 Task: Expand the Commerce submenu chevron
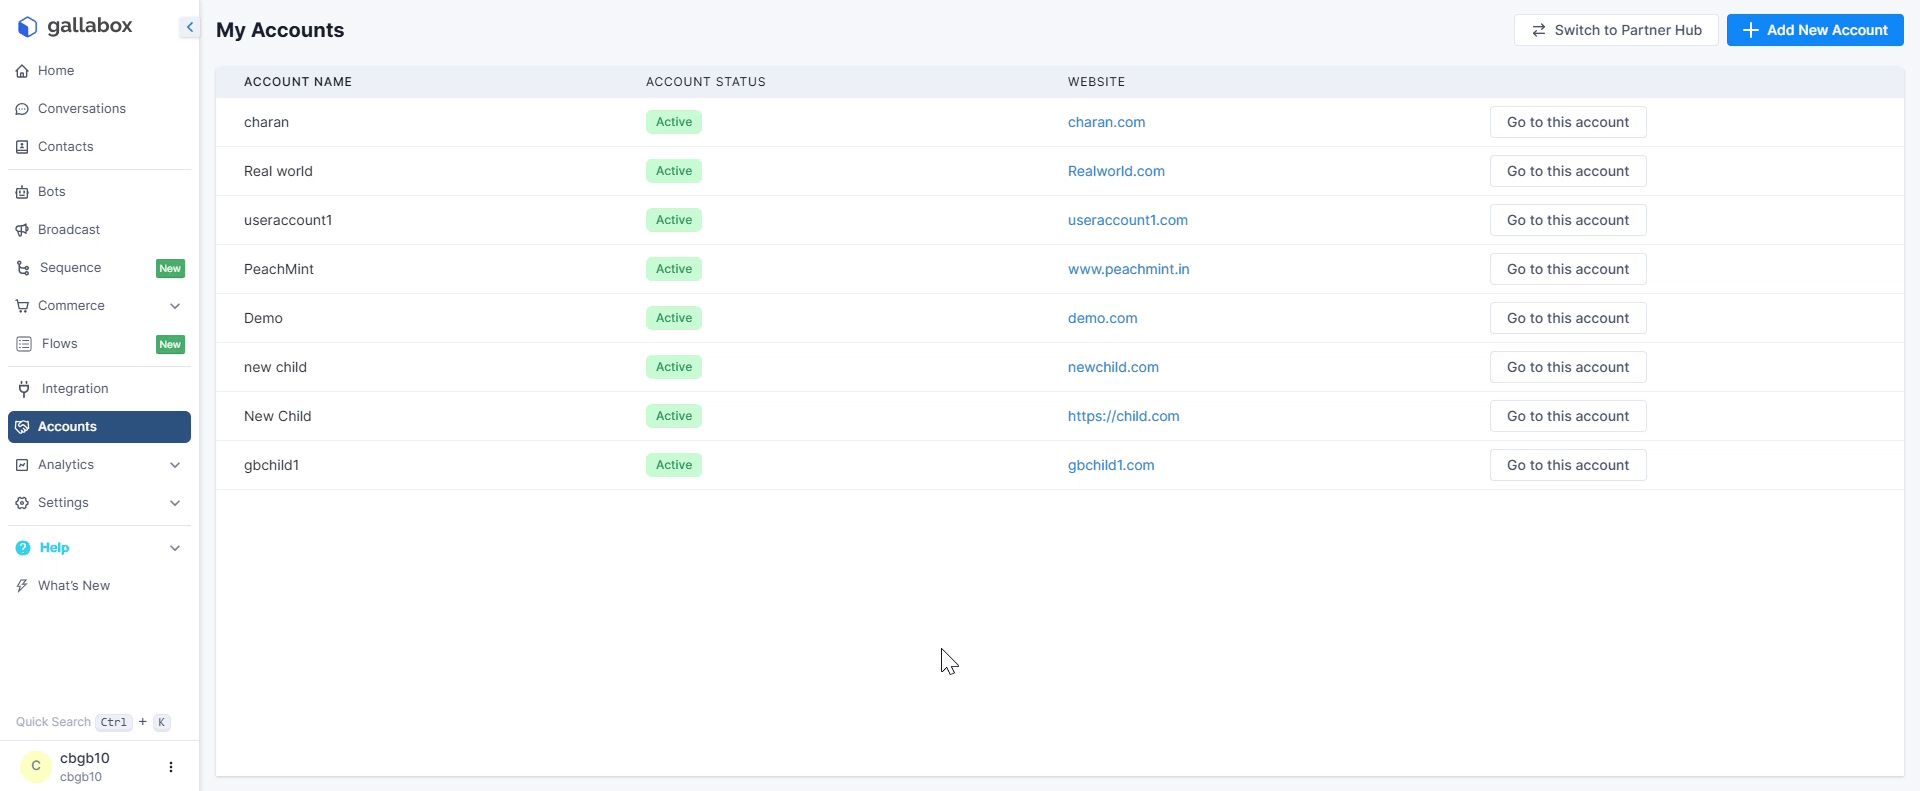tap(175, 306)
